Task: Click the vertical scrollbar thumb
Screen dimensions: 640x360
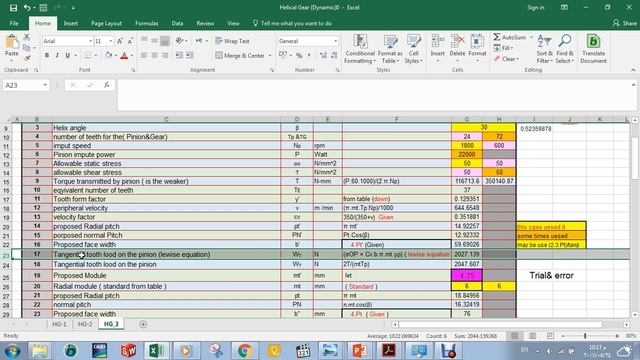Action: pos(635,157)
